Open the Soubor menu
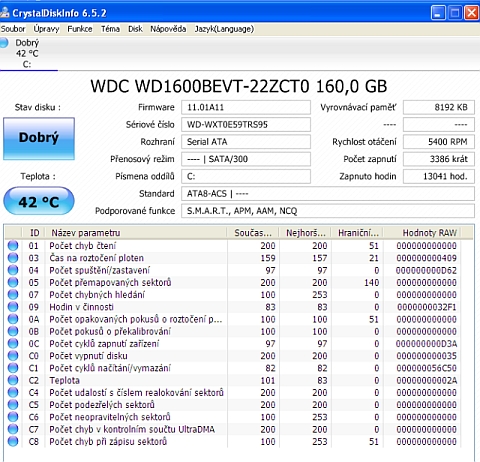Screen dimensions: 480x462 pyautogui.click(x=13, y=29)
